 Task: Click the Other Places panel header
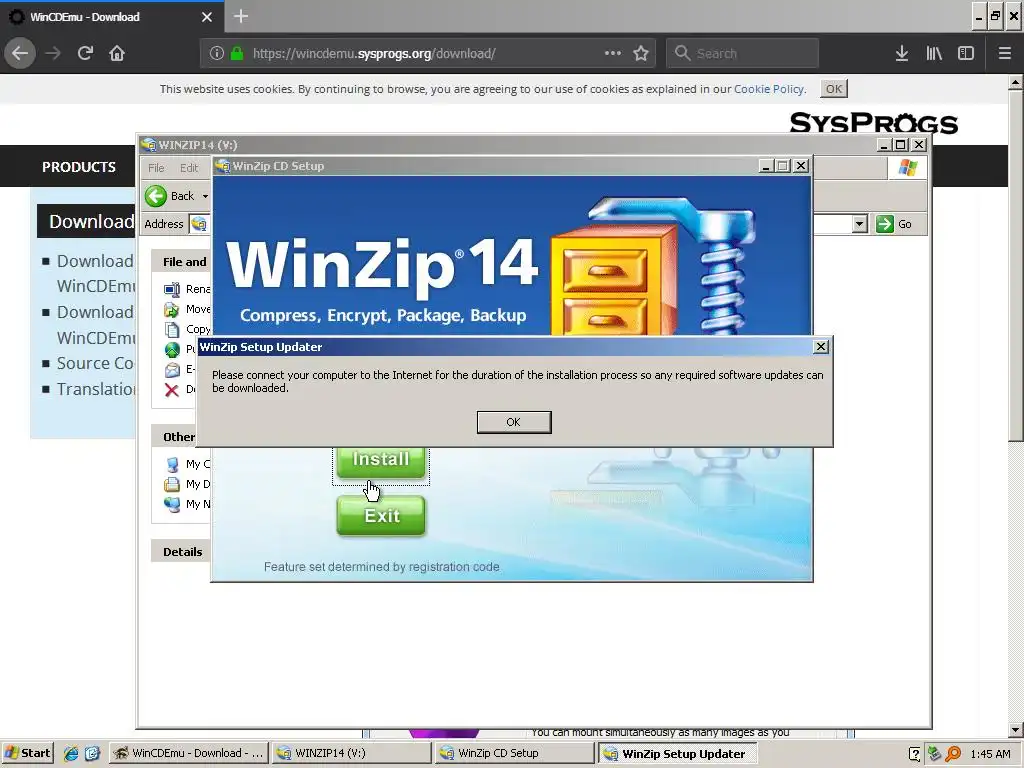pyautogui.click(x=174, y=437)
